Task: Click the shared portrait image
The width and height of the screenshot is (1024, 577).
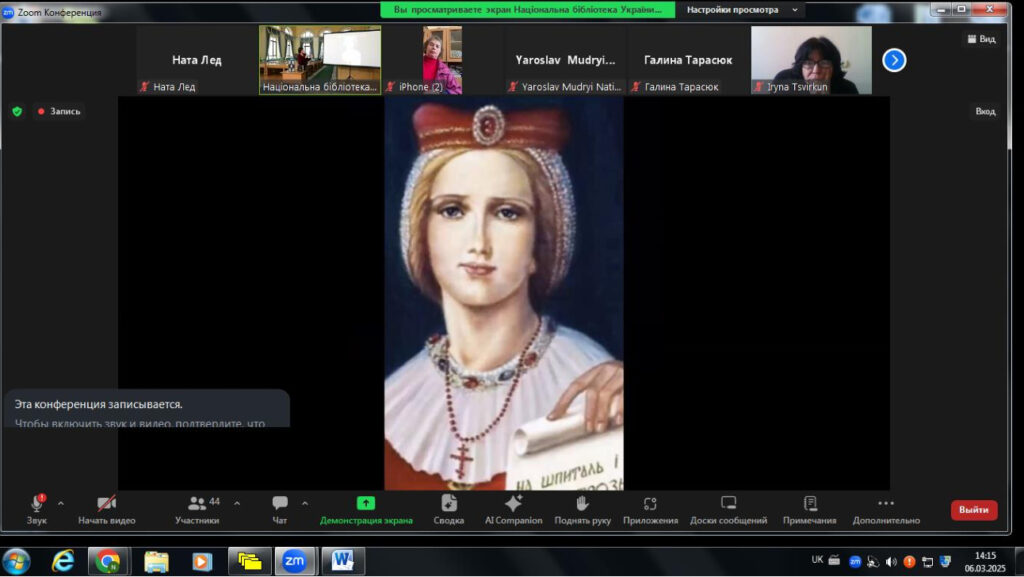Action: tap(504, 294)
